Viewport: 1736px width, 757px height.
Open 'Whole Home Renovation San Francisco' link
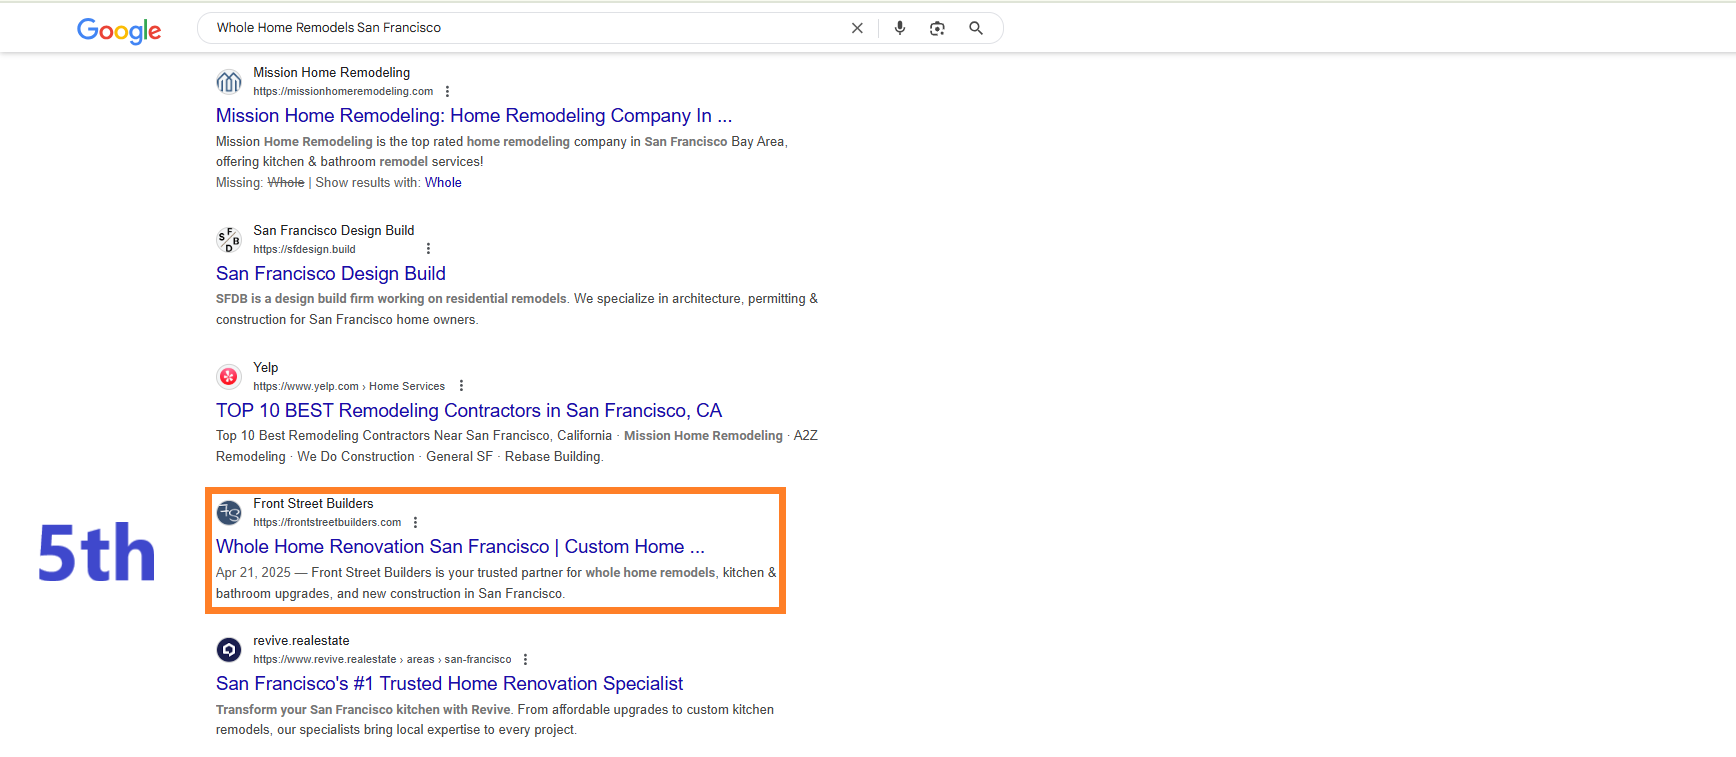(460, 547)
